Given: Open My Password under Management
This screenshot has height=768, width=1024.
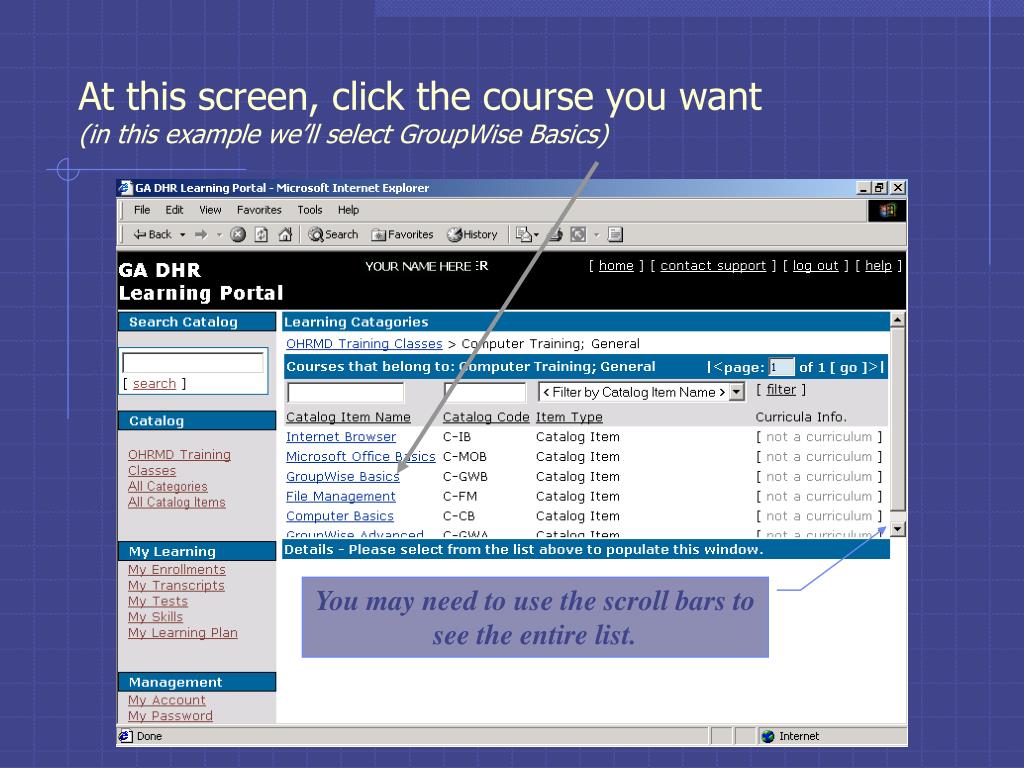Looking at the screenshot, I should point(170,716).
